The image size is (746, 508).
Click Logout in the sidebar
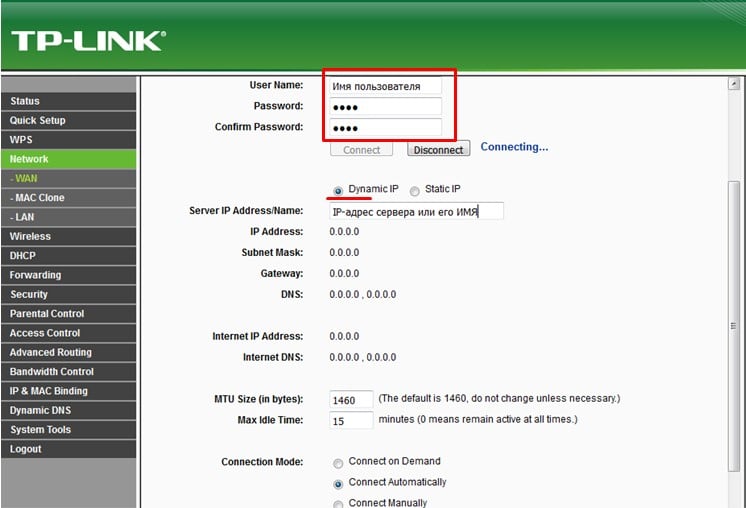click(x=68, y=449)
